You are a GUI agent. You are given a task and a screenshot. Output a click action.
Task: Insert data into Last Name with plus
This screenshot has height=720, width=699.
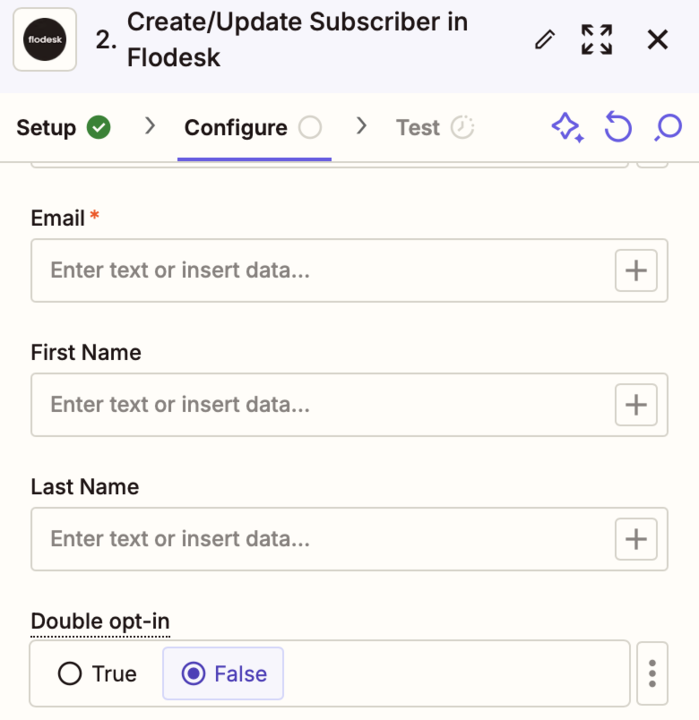coord(636,539)
